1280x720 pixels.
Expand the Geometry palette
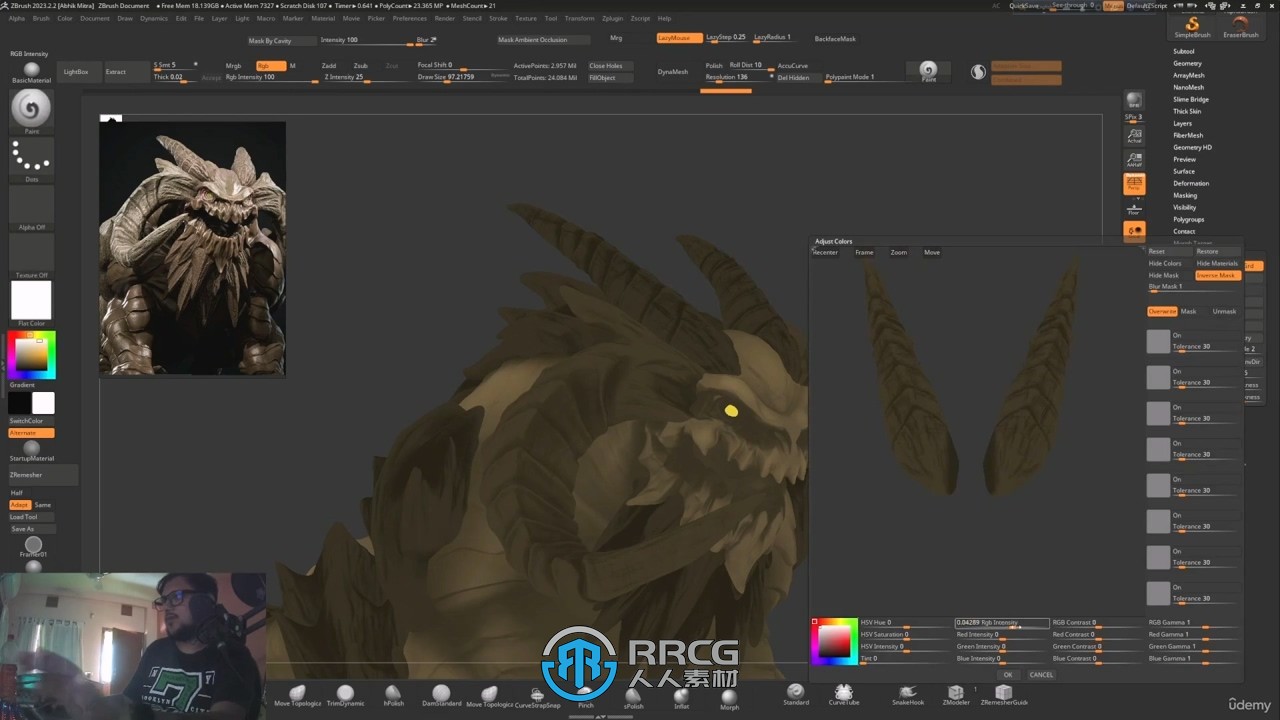tap(1187, 63)
